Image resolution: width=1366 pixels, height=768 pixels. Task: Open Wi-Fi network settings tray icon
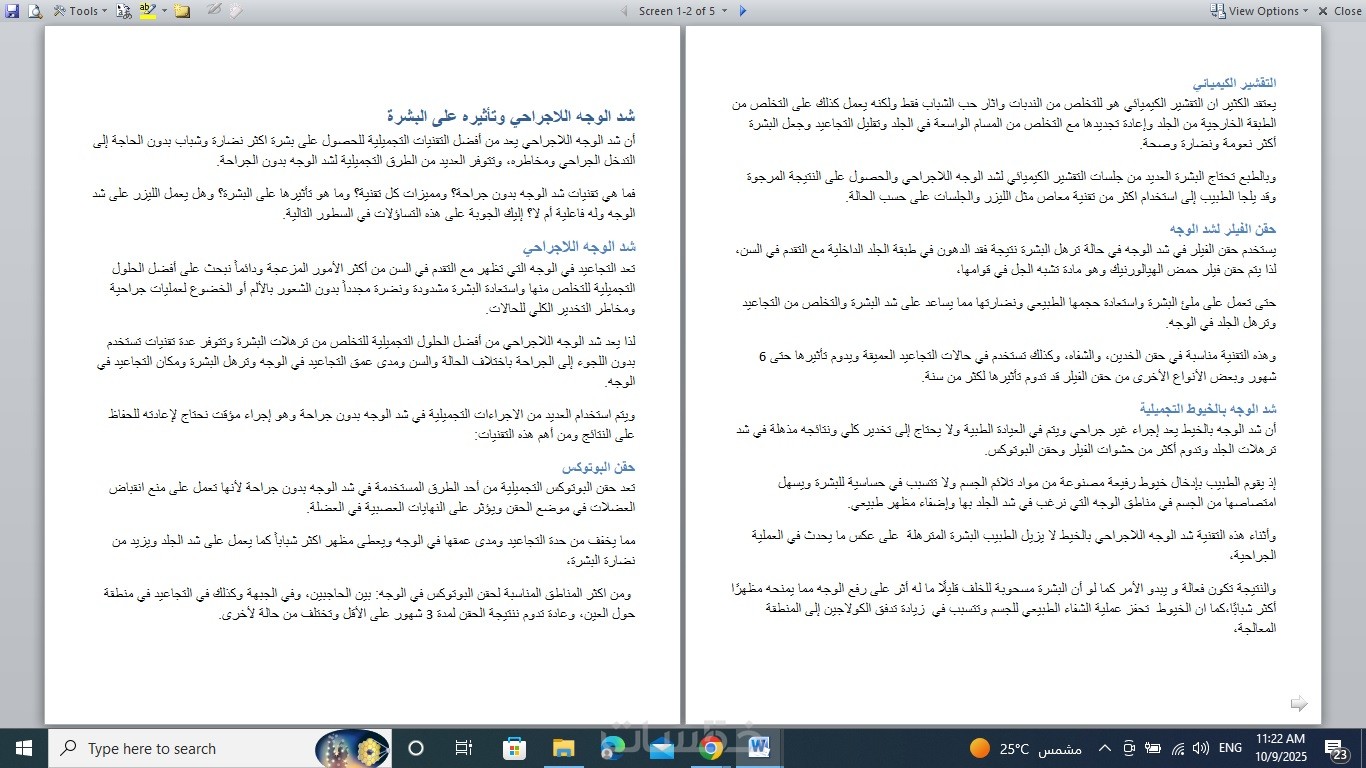[1177, 748]
